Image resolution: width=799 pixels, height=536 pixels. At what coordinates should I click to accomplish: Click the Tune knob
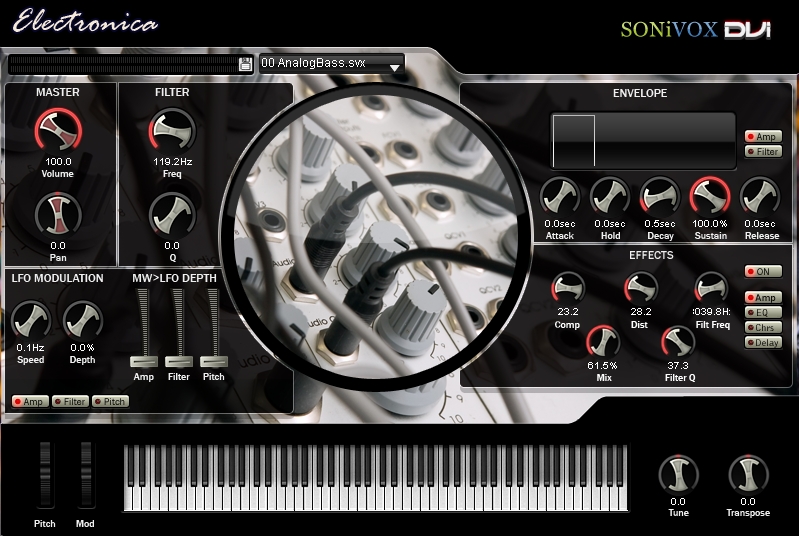click(678, 474)
